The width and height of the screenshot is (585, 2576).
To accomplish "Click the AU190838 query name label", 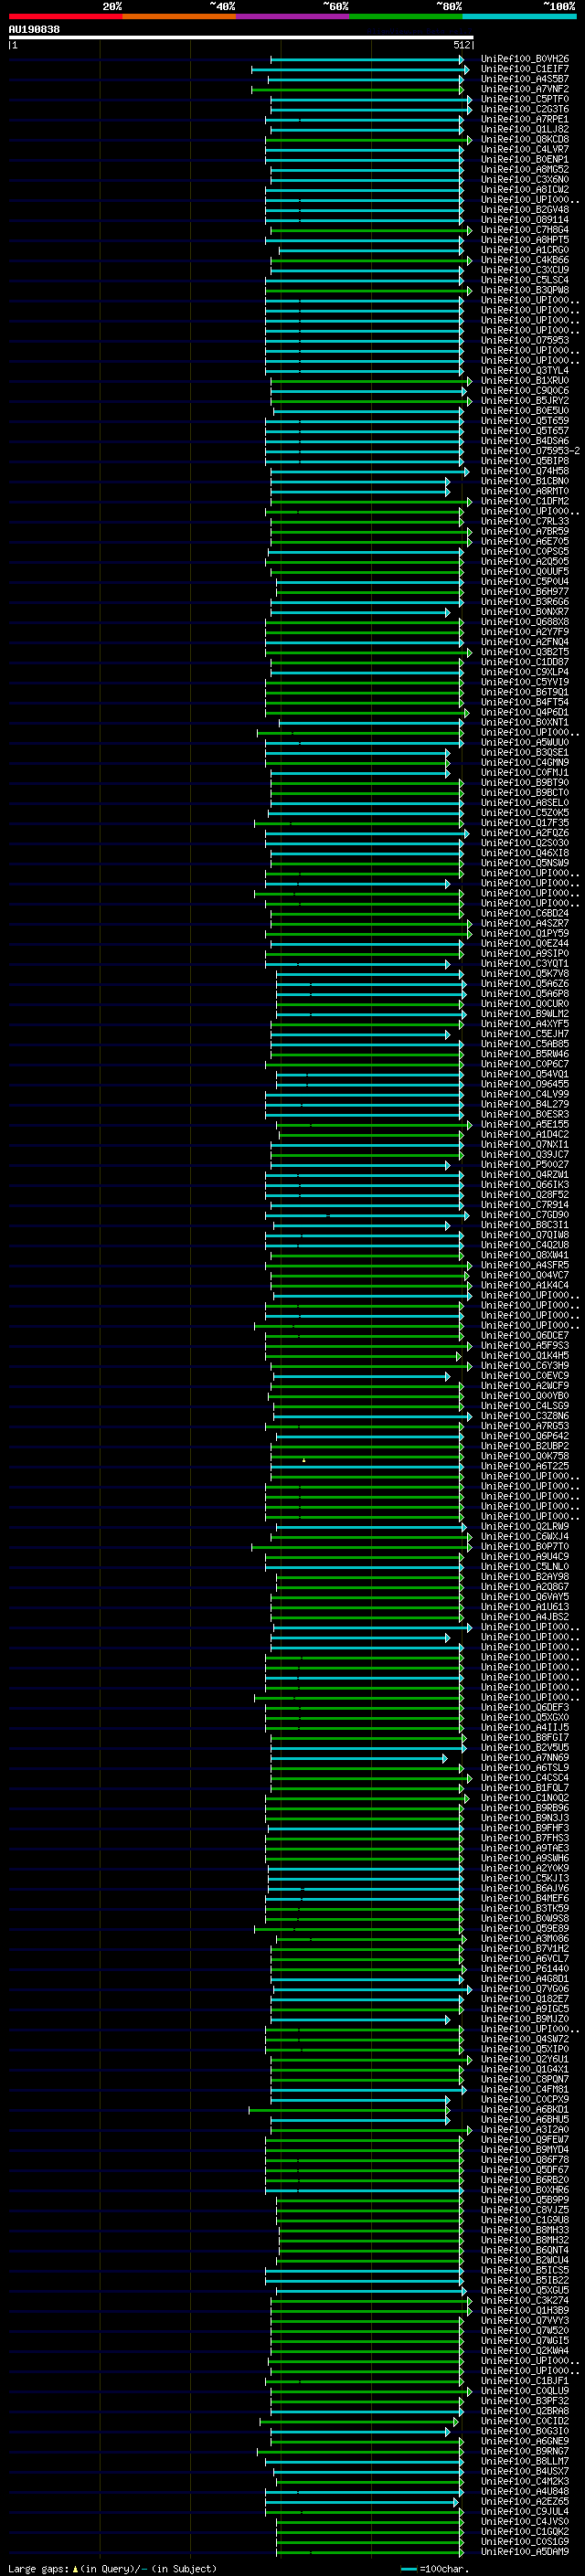I will tap(34, 29).
